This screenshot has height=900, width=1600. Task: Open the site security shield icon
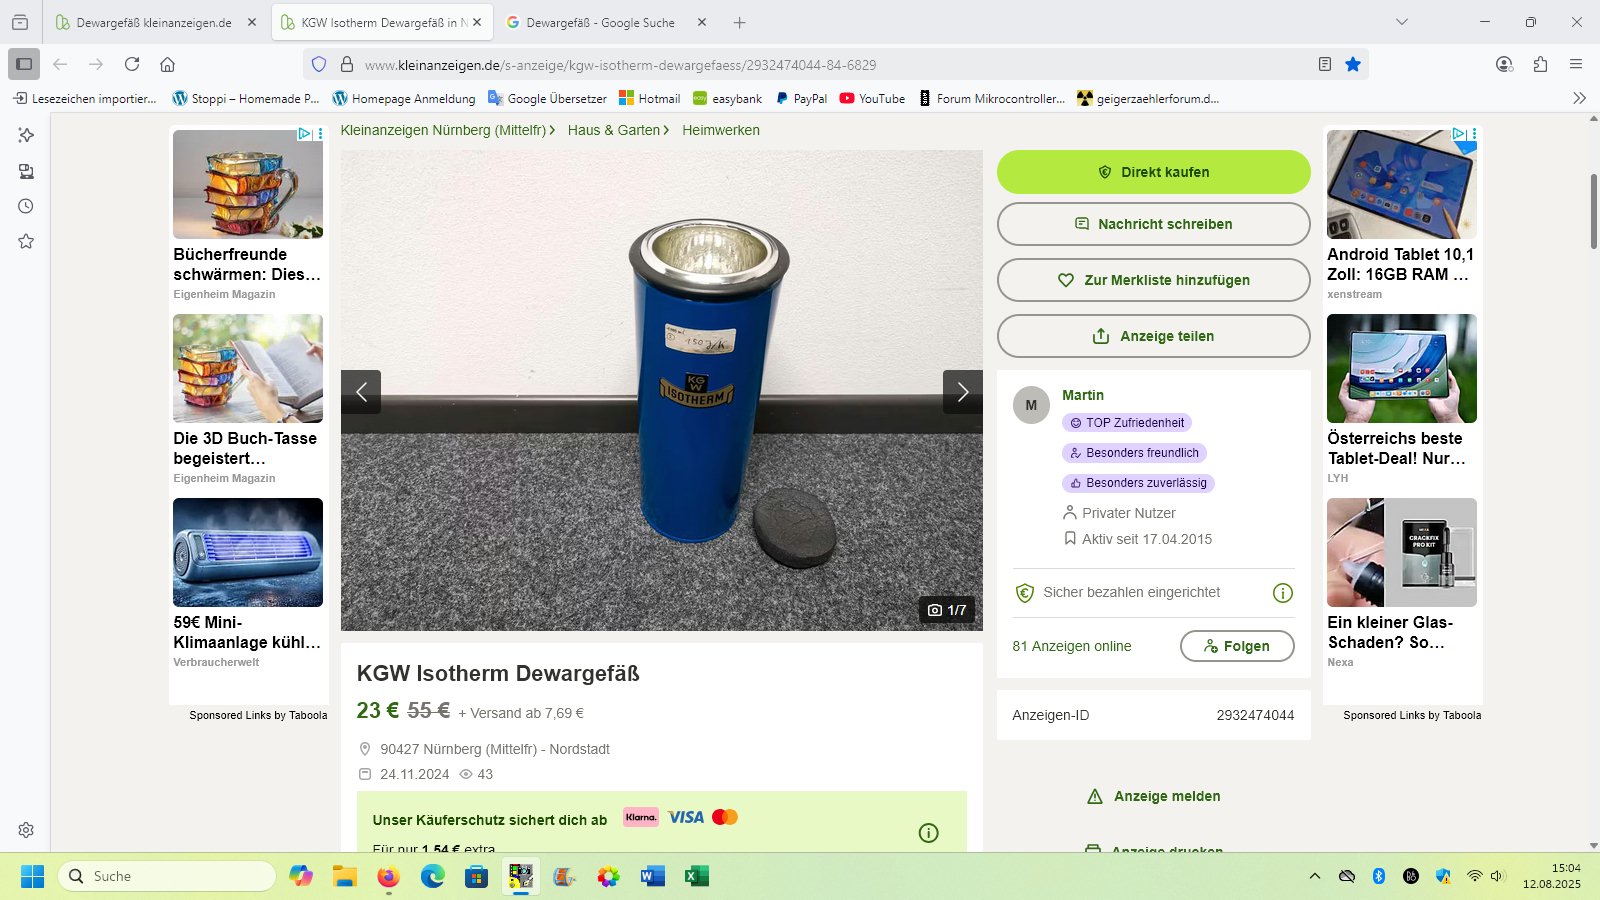[319, 64]
